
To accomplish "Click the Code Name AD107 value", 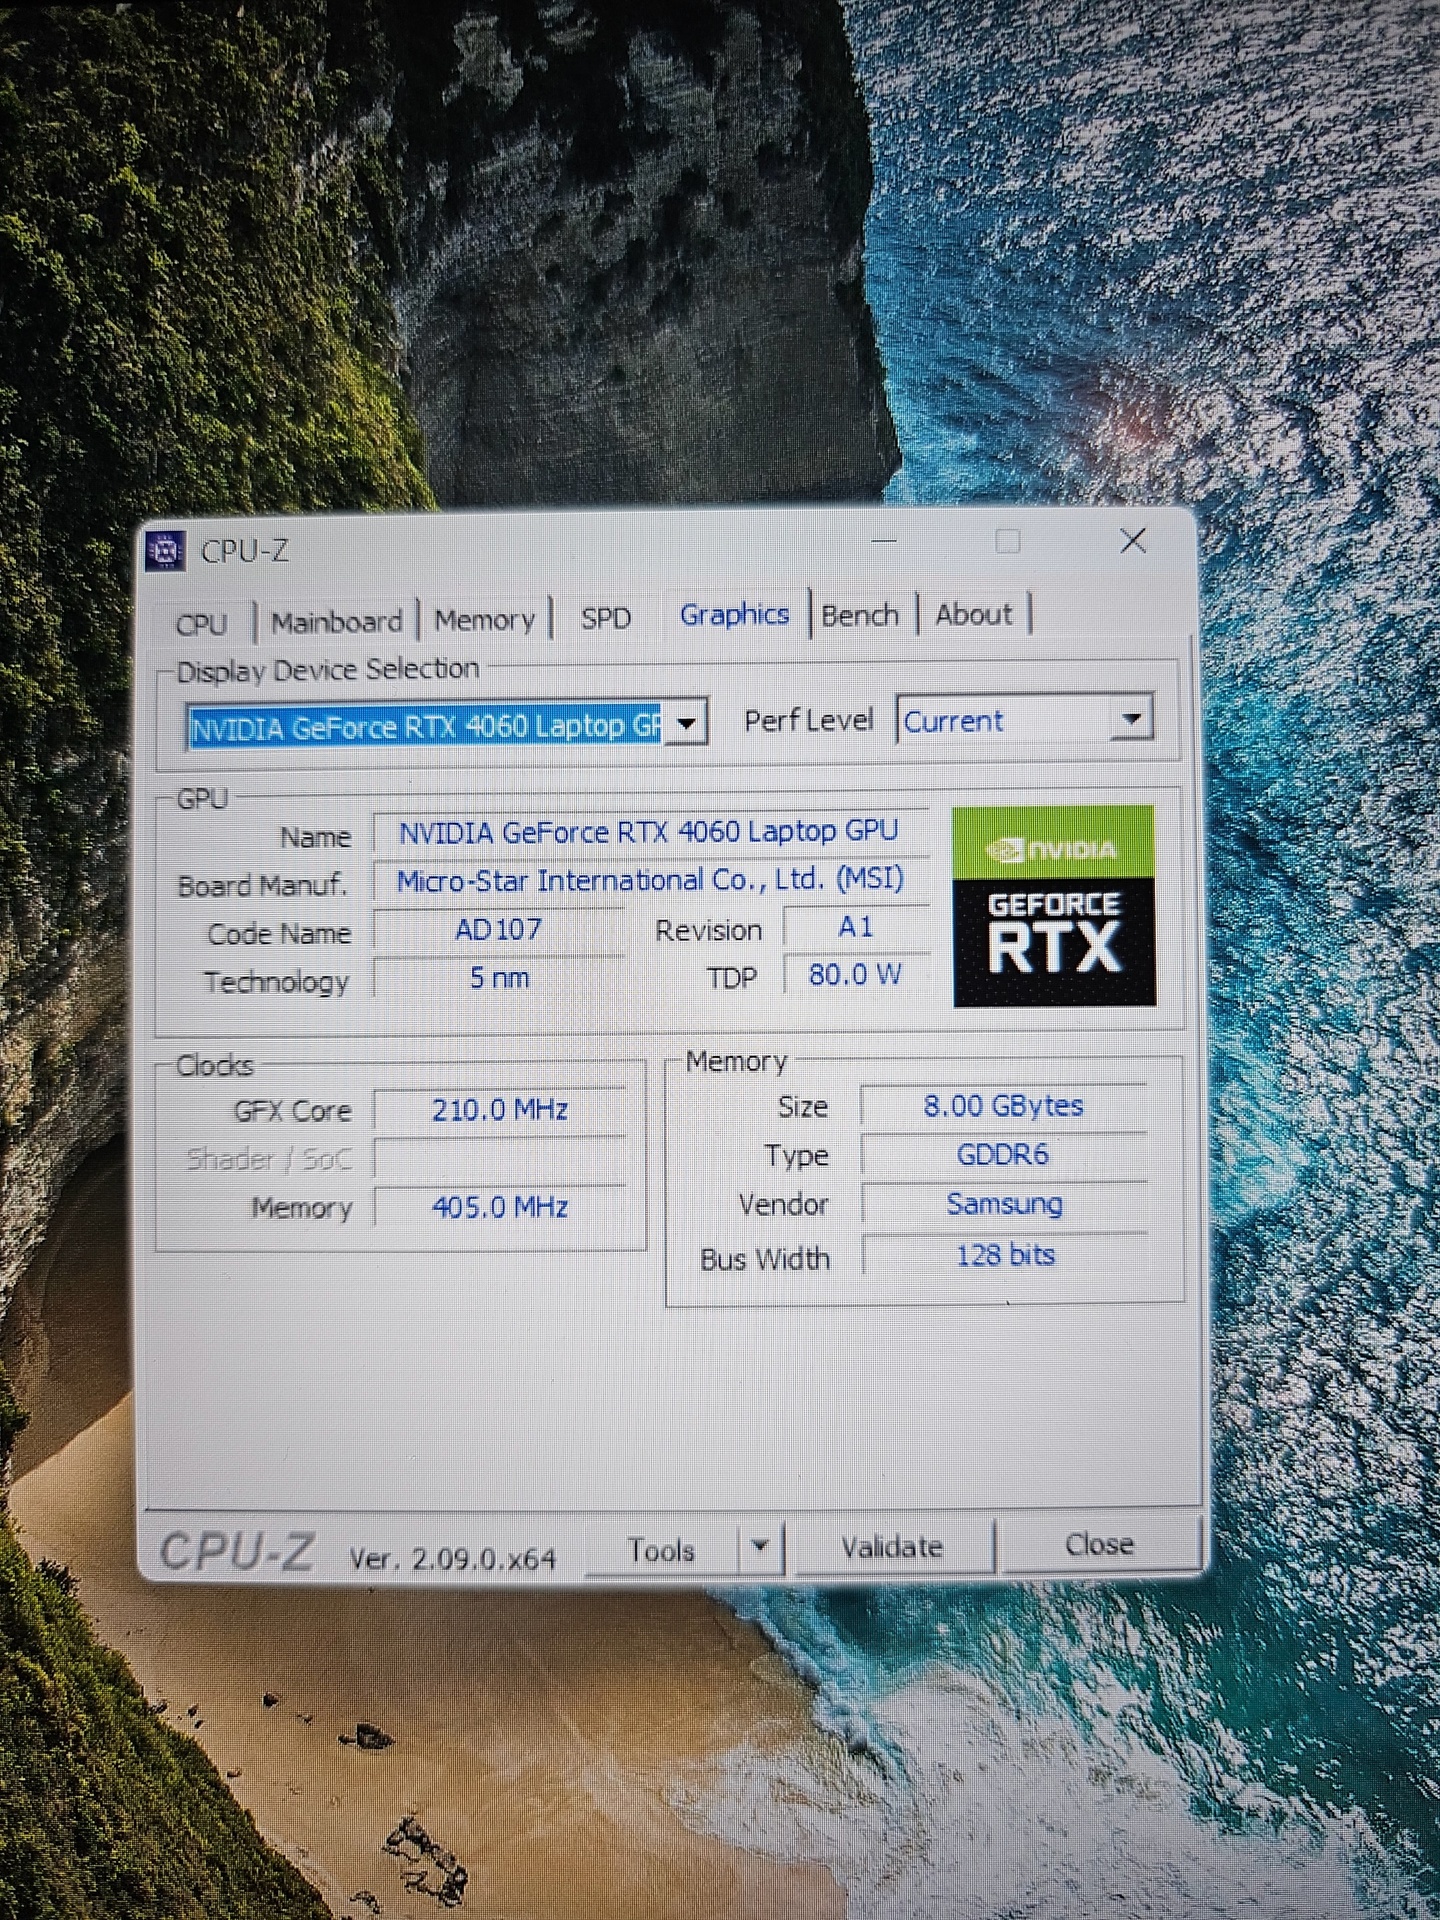I will 498,930.
